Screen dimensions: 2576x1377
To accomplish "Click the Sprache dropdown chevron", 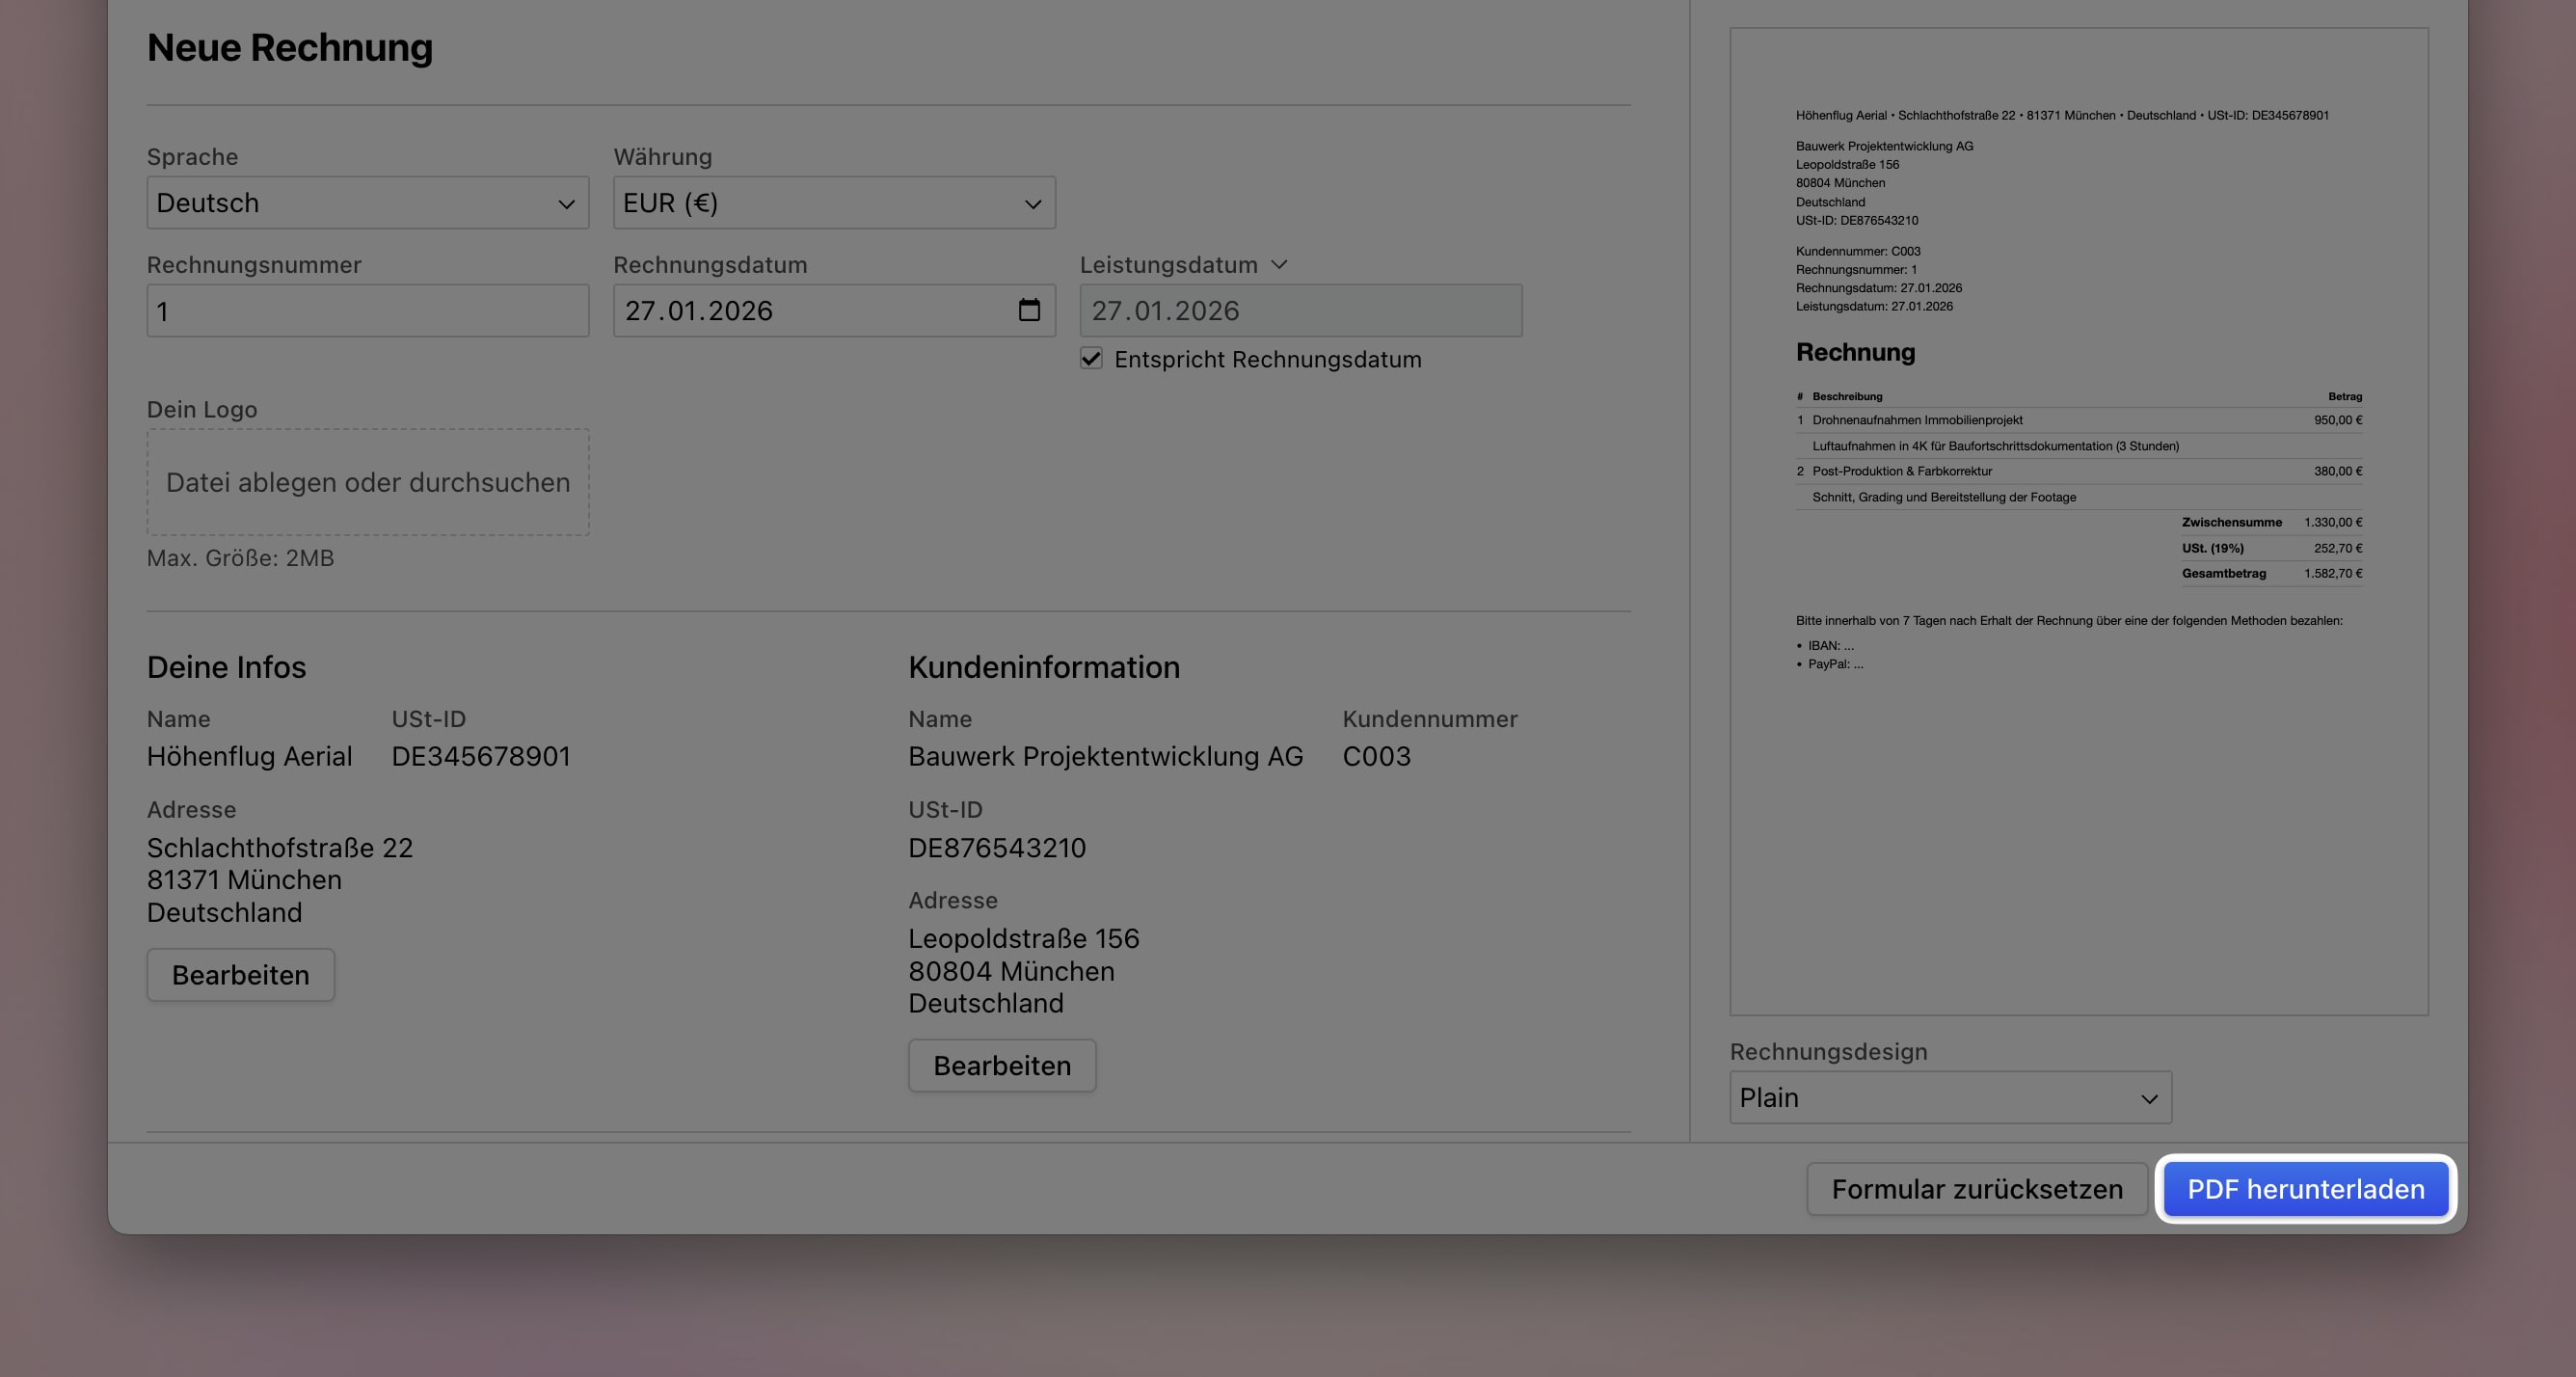I will pyautogui.click(x=567, y=203).
